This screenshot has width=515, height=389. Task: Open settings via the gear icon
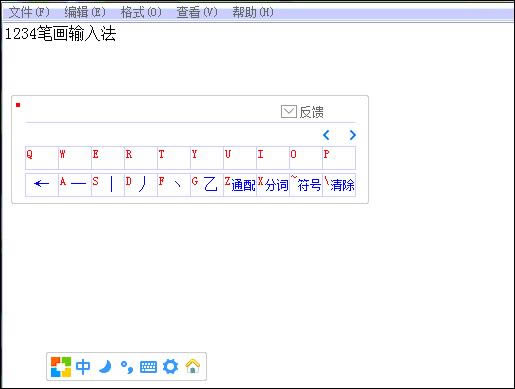[x=170, y=367]
